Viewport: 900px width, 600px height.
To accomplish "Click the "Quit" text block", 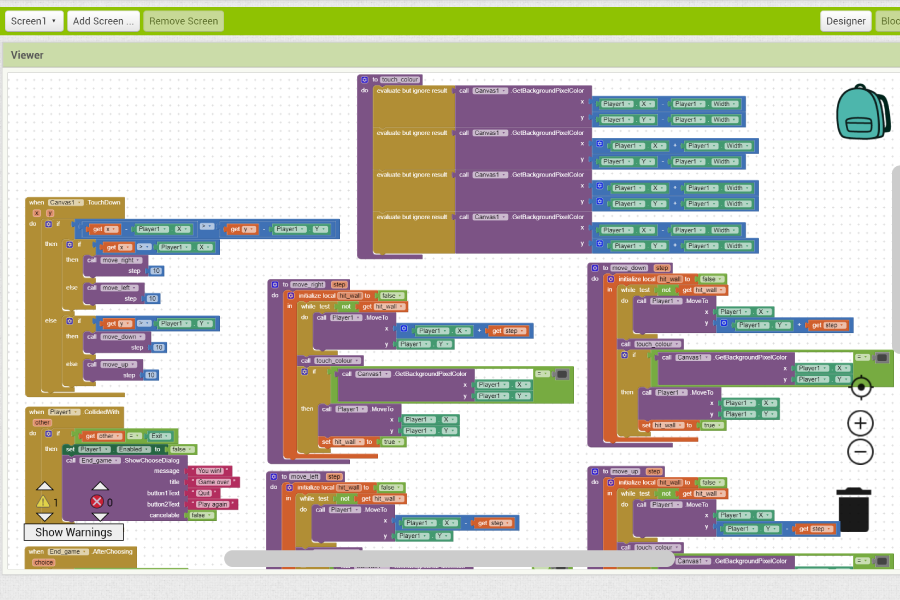I will click(204, 493).
